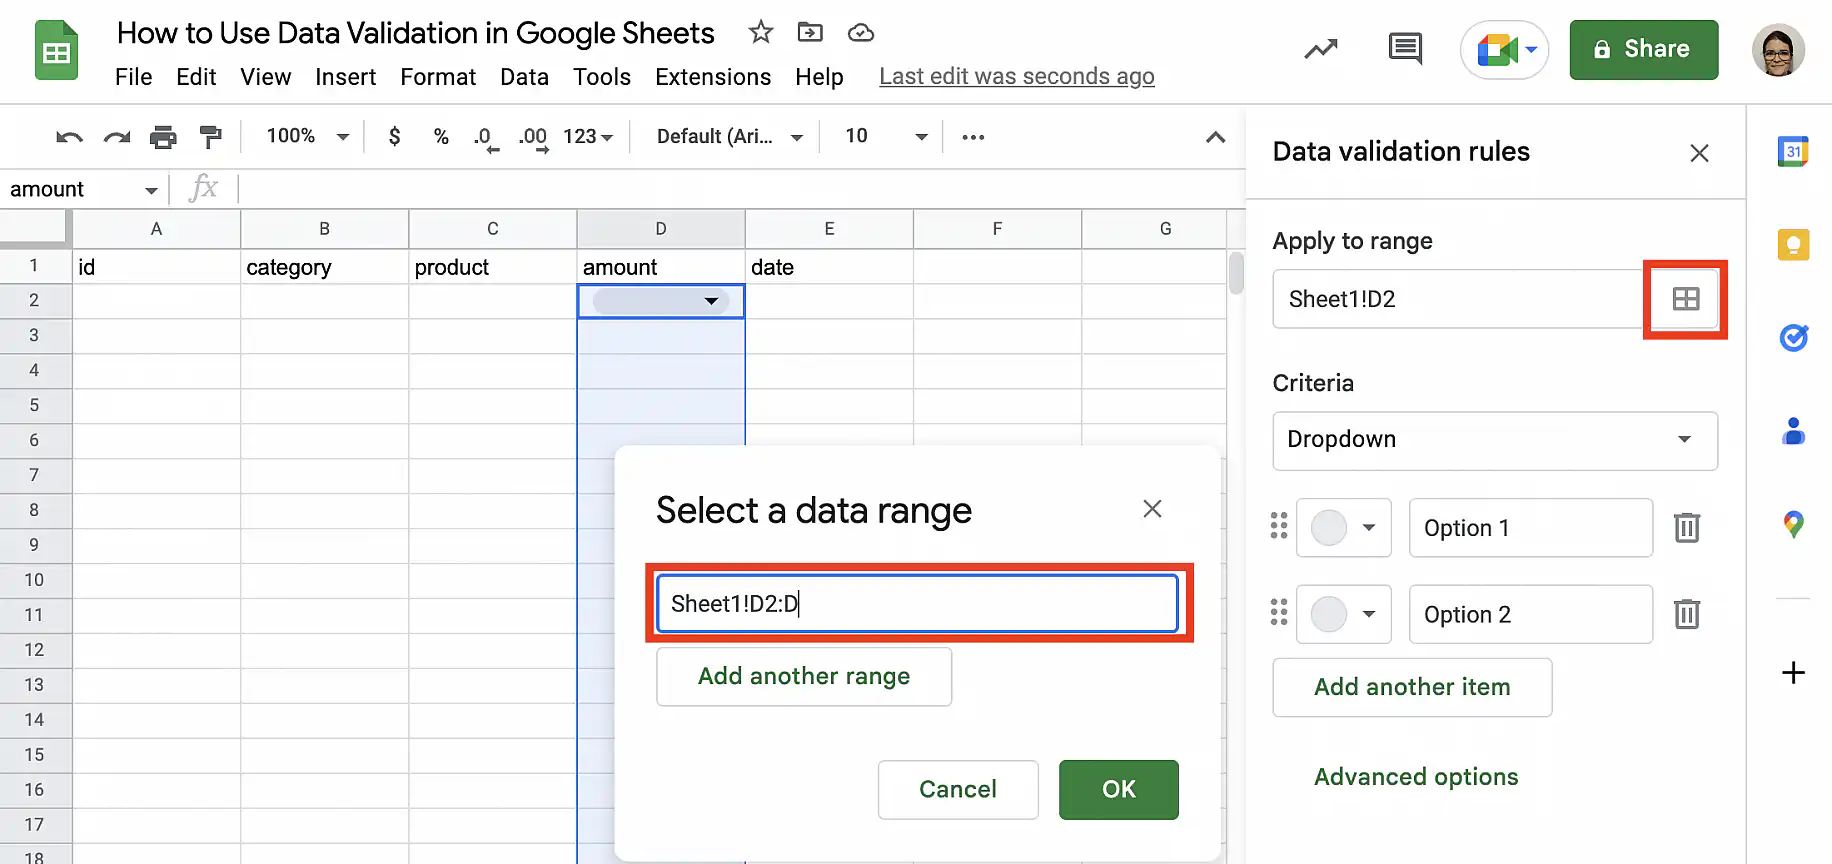Click the Select data range grid icon

(1686, 299)
